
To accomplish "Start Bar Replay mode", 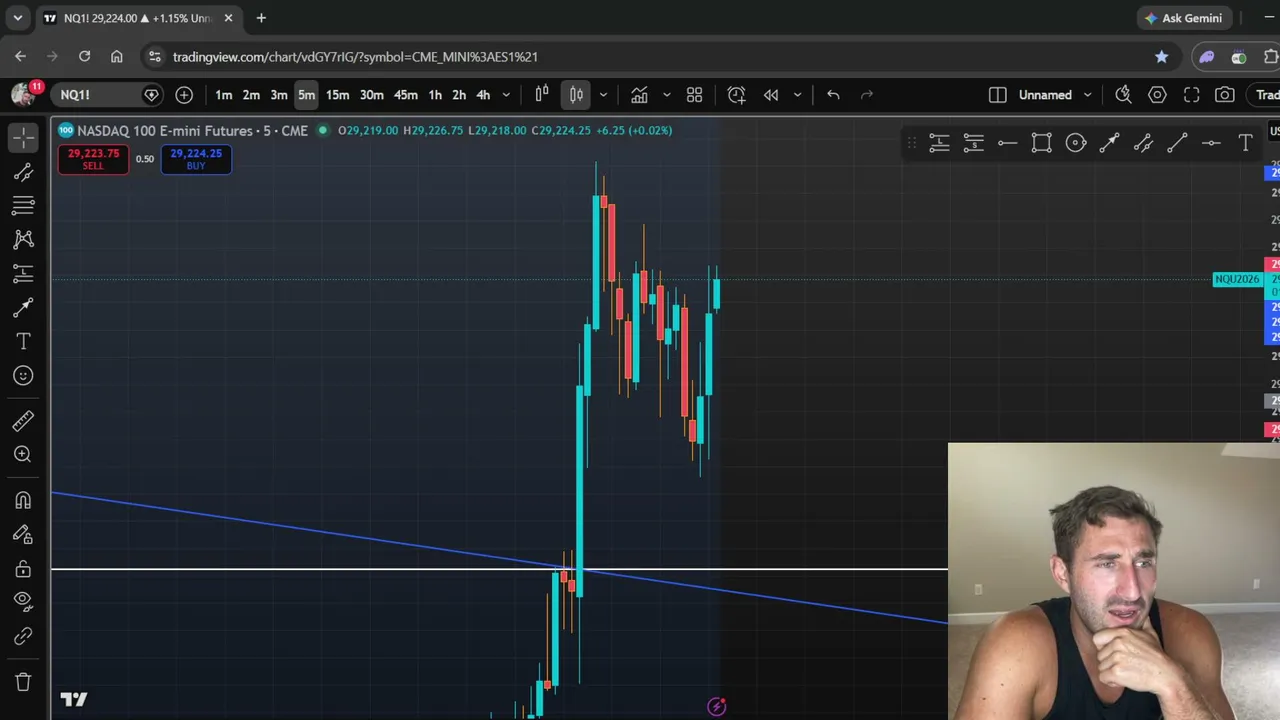I will tap(771, 95).
